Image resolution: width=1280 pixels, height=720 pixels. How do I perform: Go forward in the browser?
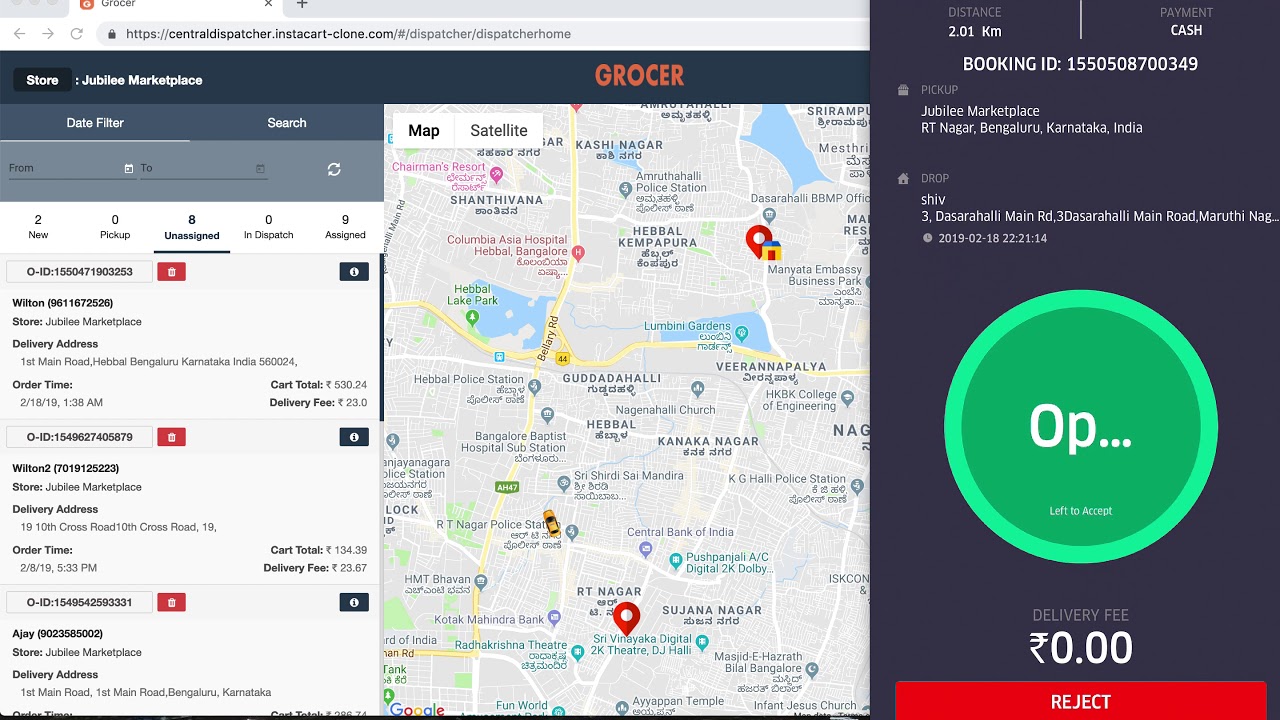[47, 33]
